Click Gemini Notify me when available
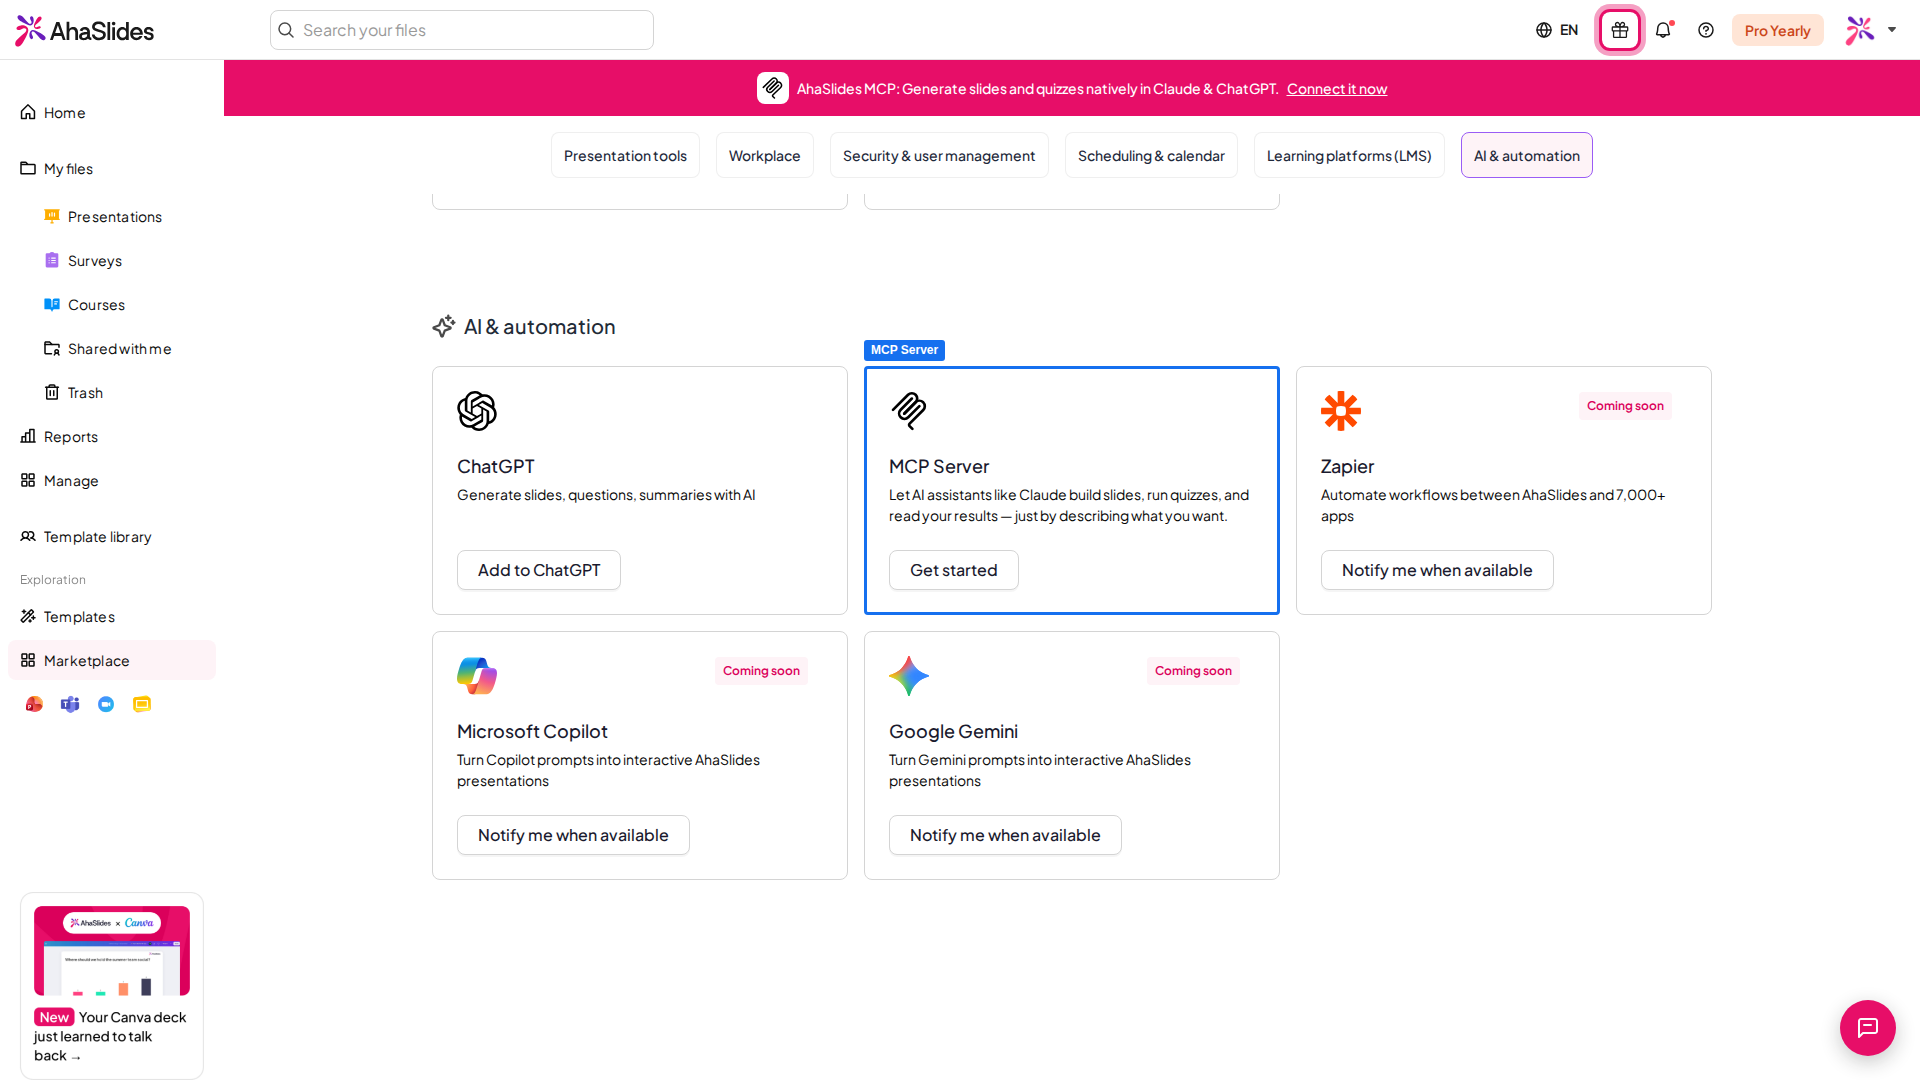 pos(1005,835)
